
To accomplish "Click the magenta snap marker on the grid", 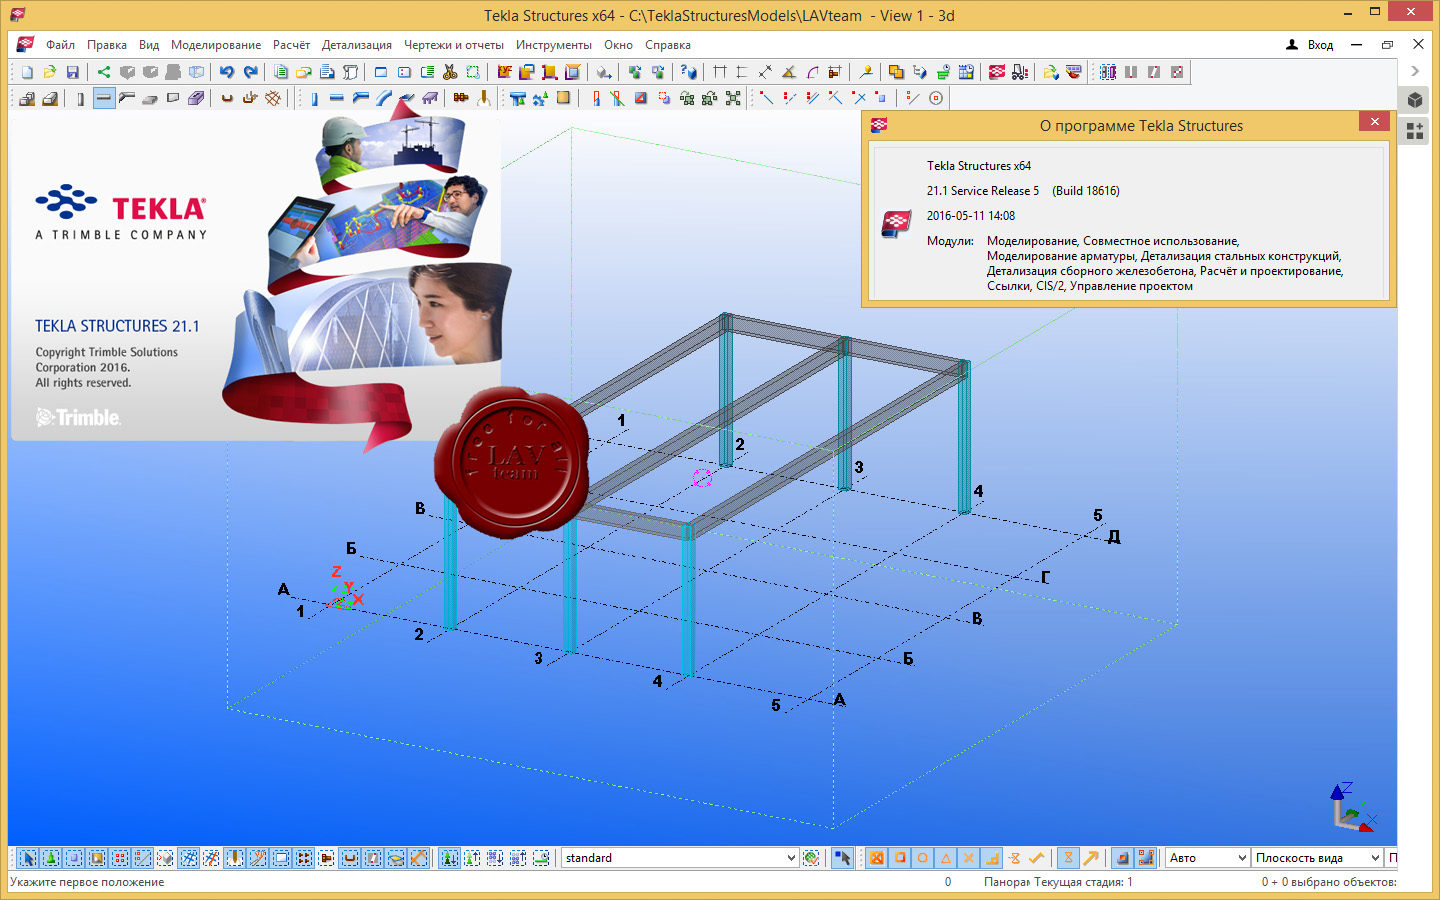I will (x=702, y=478).
